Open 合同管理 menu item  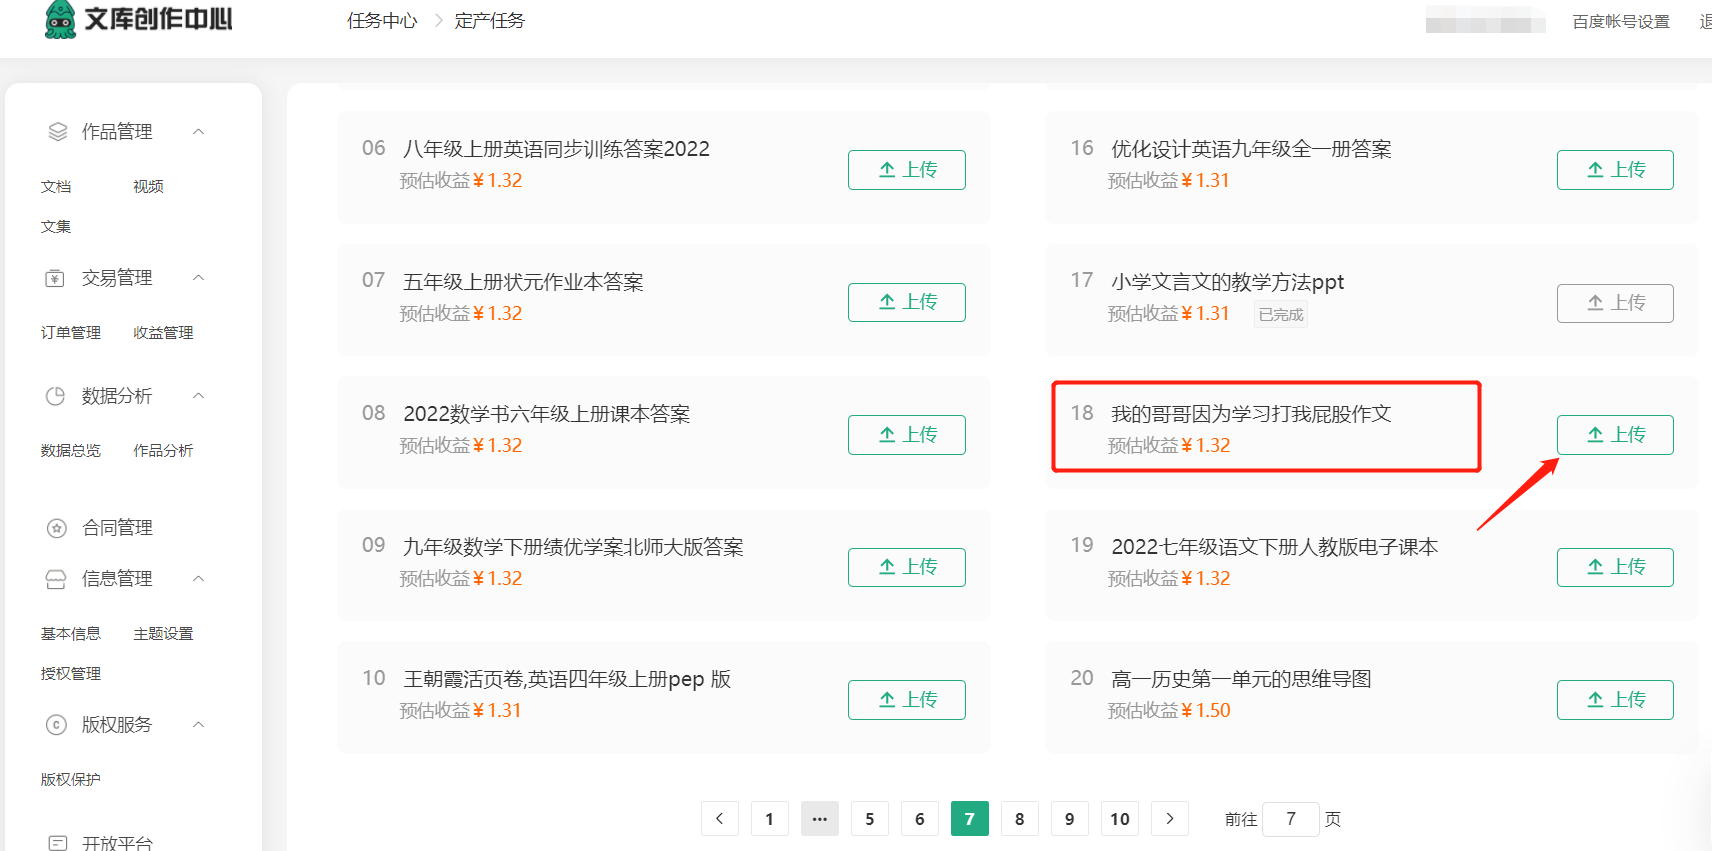point(117,528)
